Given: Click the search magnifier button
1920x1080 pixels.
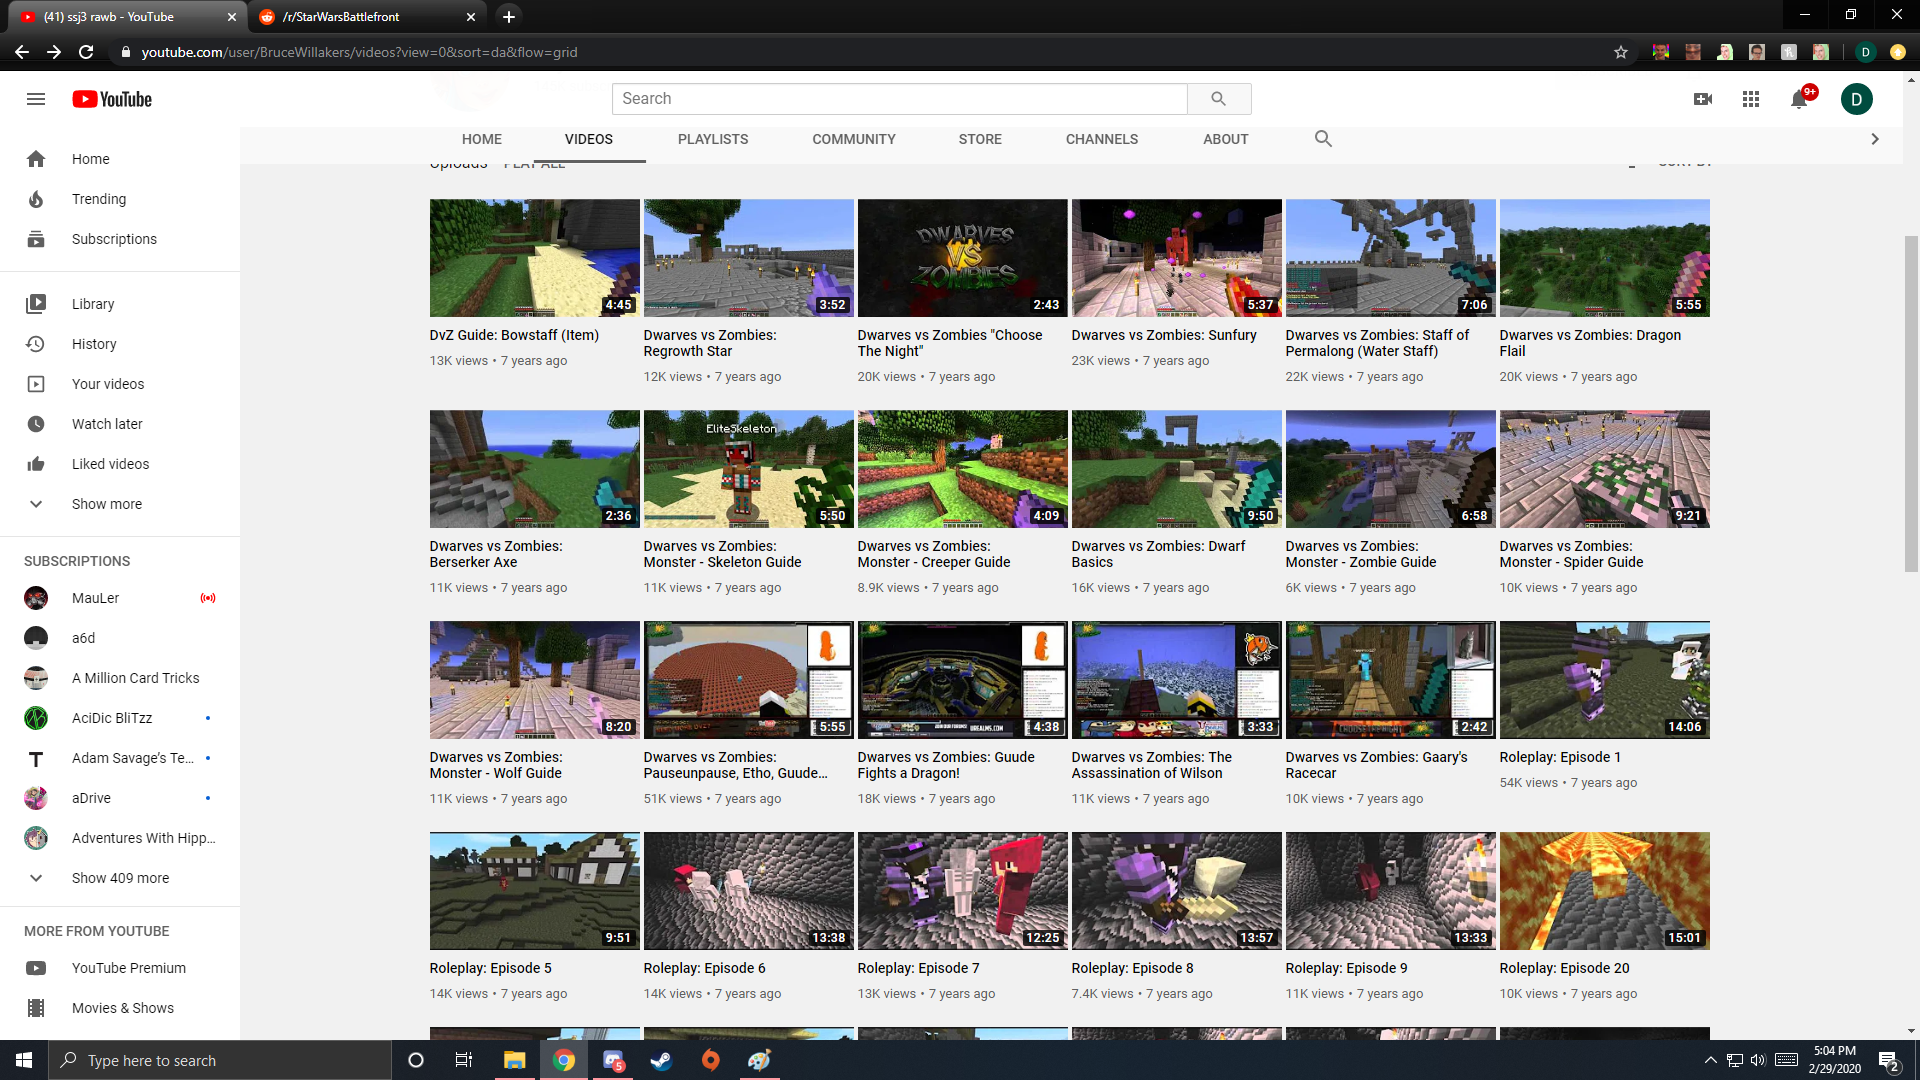Looking at the screenshot, I should [x=1218, y=99].
